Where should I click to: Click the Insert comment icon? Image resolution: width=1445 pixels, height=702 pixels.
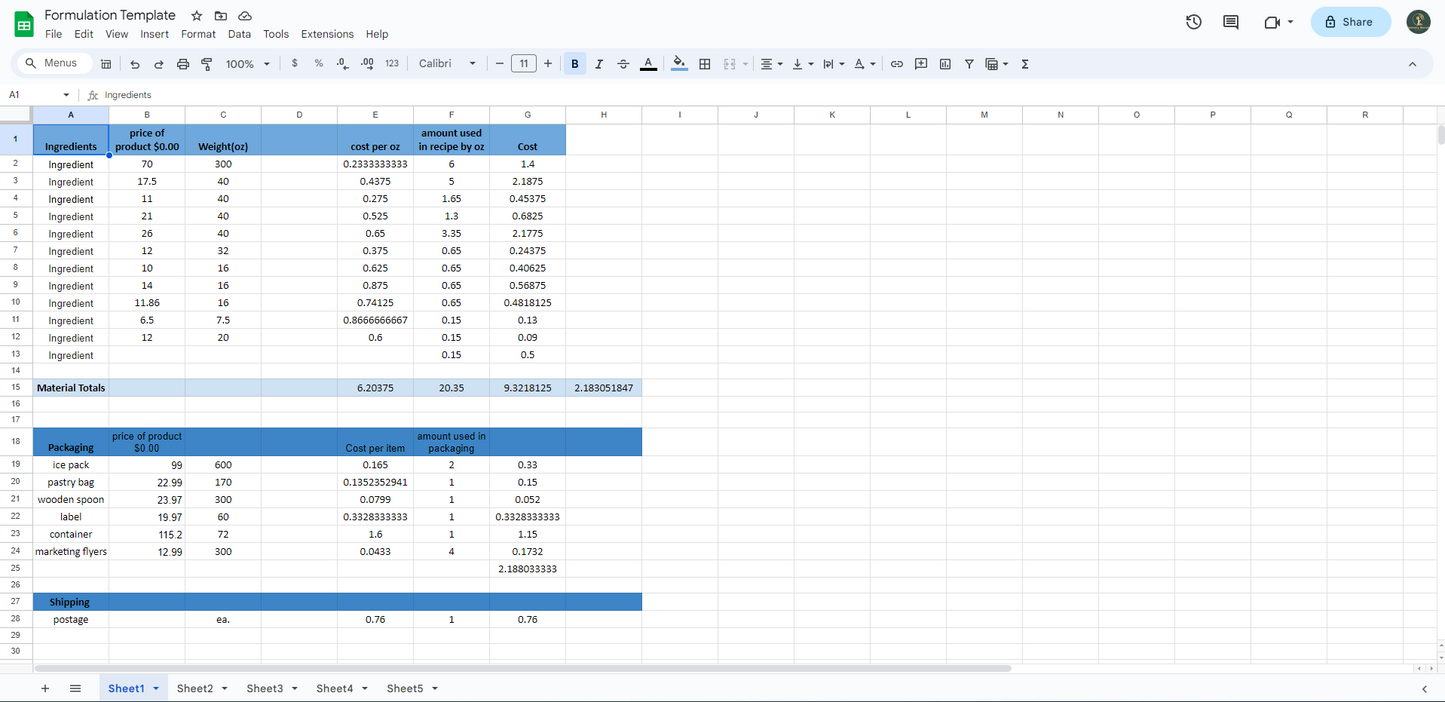coord(921,64)
